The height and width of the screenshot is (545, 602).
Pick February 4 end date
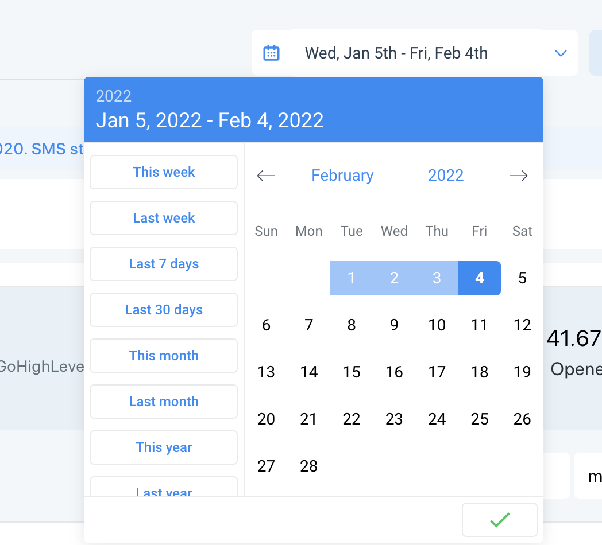click(x=480, y=278)
